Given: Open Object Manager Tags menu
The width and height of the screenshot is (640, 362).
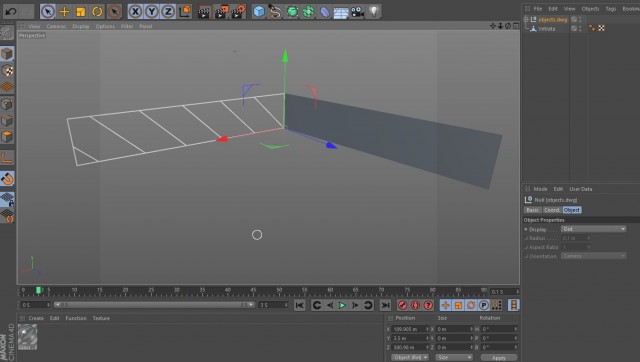Looking at the screenshot, I should click(x=611, y=9).
